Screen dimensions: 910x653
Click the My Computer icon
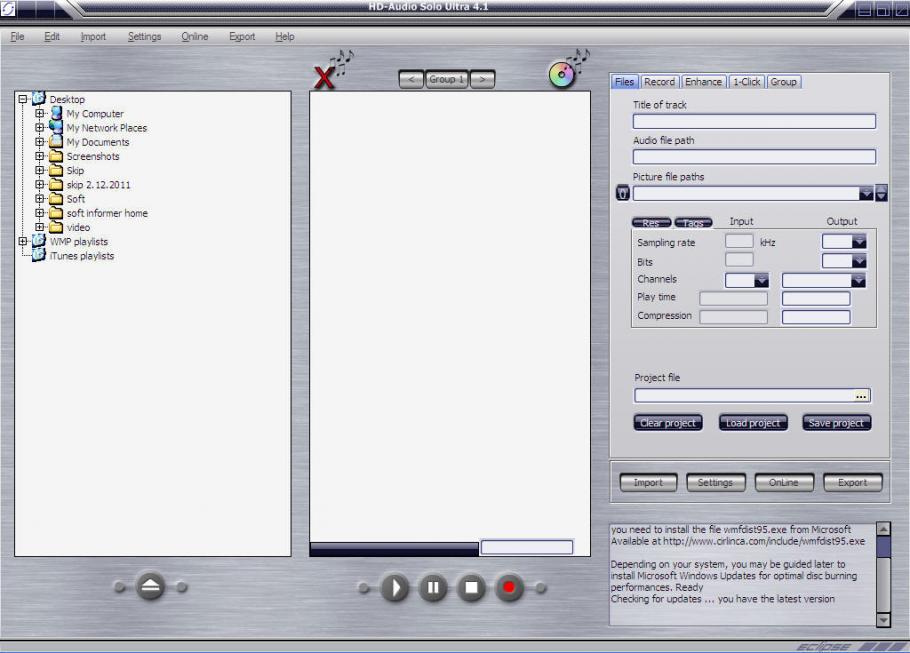pyautogui.click(x=56, y=113)
